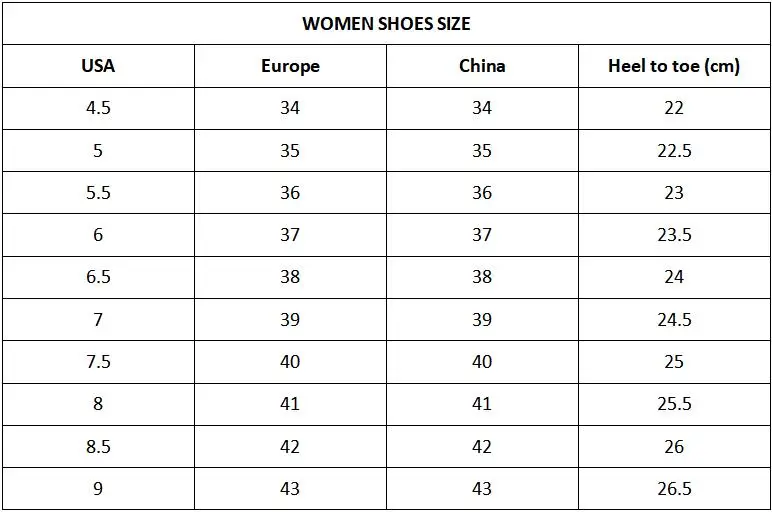772x512 pixels.
Task: Select the China size 38 cell
Action: (x=482, y=277)
